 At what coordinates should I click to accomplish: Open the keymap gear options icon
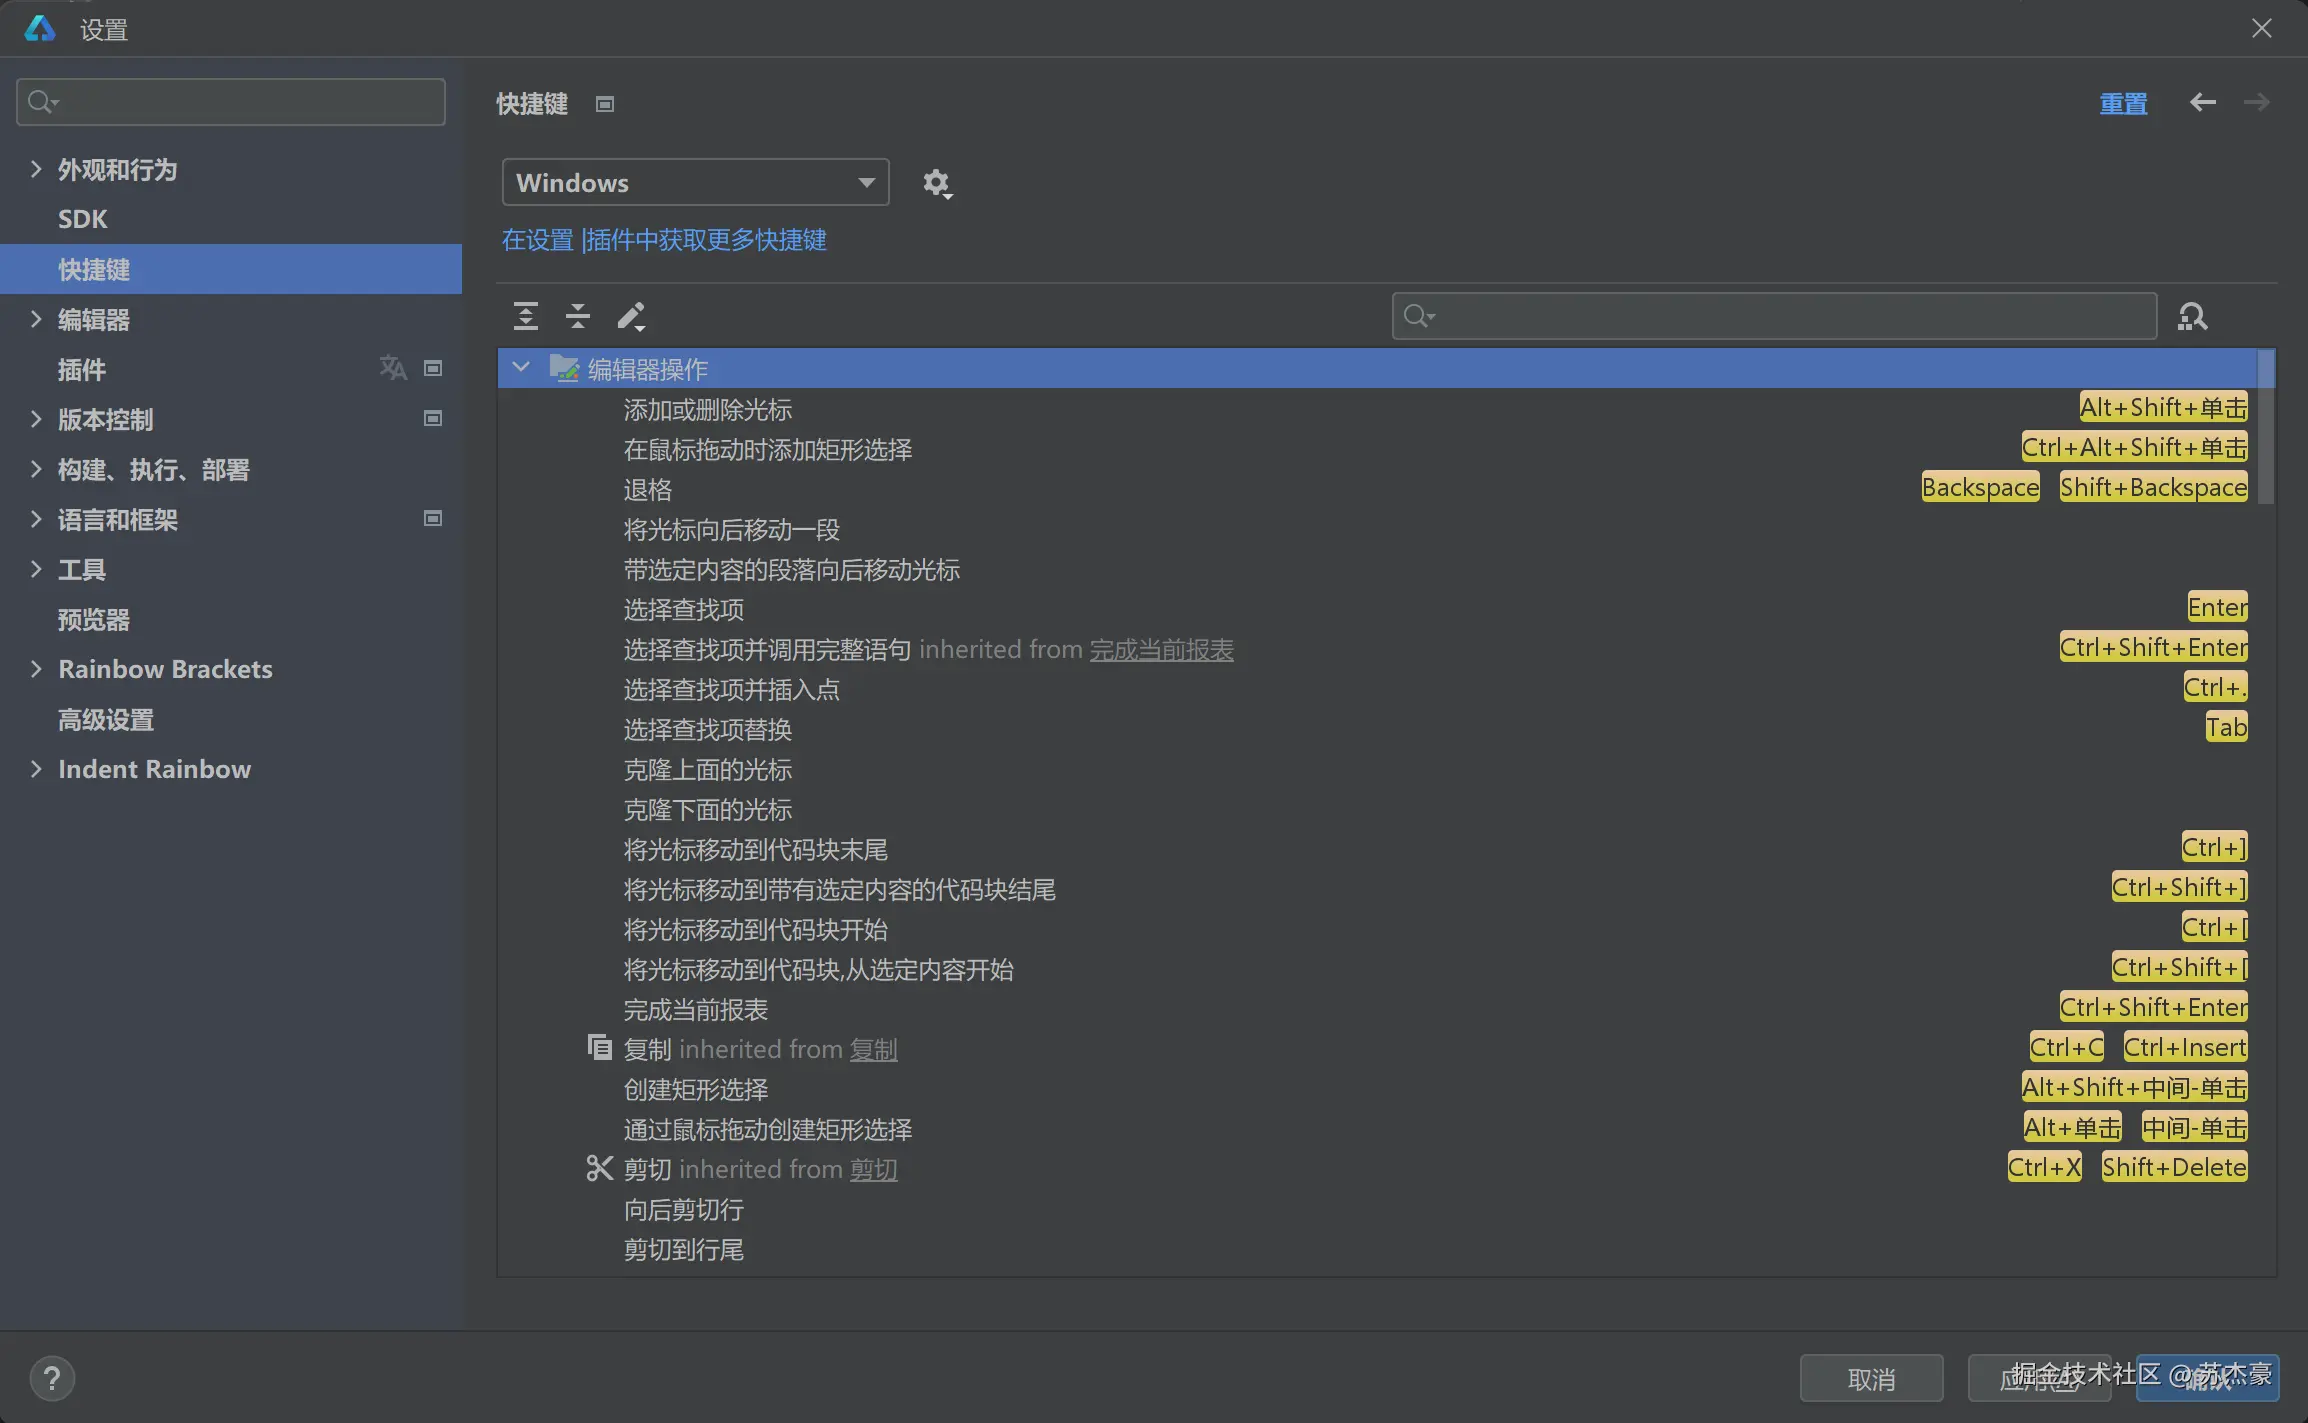[936, 183]
